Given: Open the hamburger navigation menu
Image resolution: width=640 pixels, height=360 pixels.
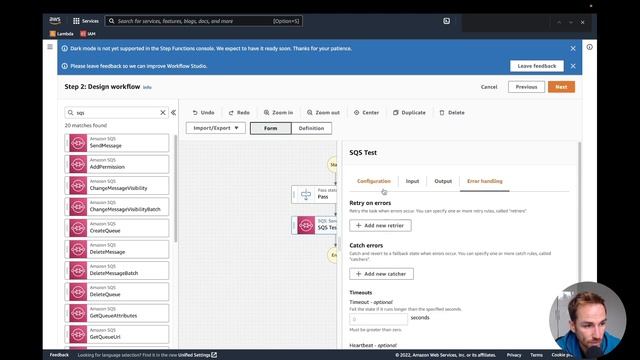Looking at the screenshot, I should (x=50, y=47).
